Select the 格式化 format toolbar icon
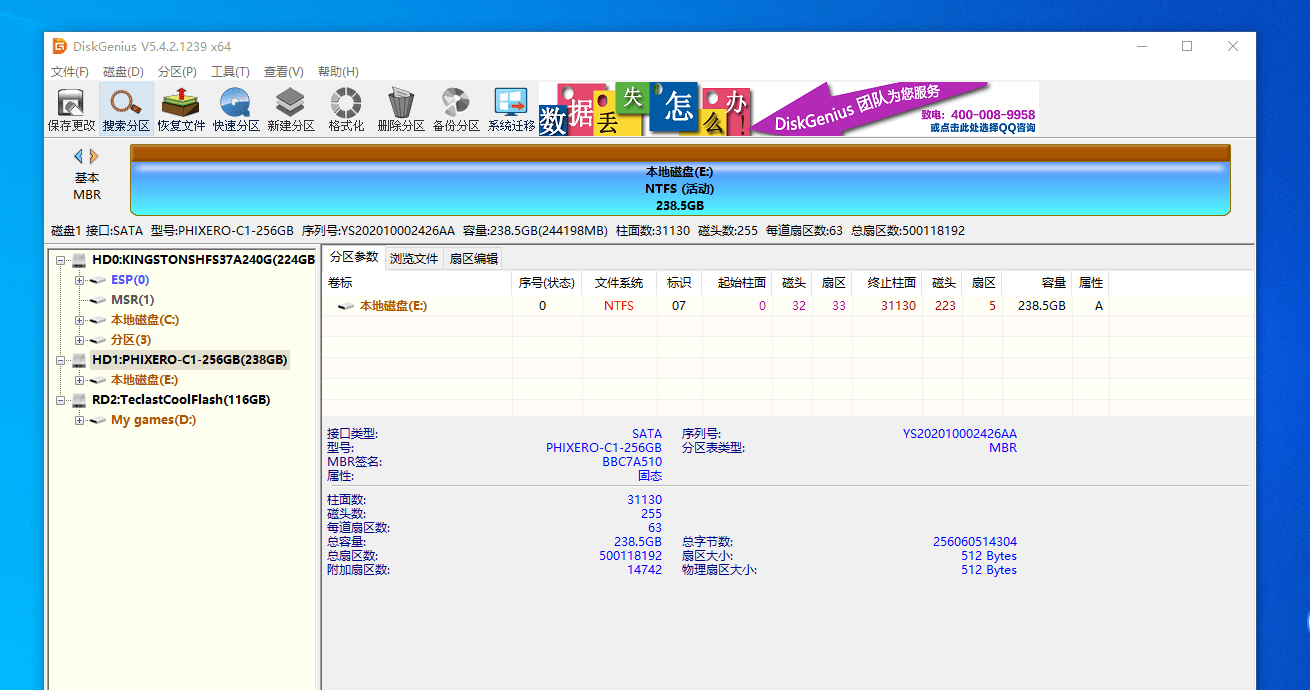The image size is (1310, 690). point(346,109)
